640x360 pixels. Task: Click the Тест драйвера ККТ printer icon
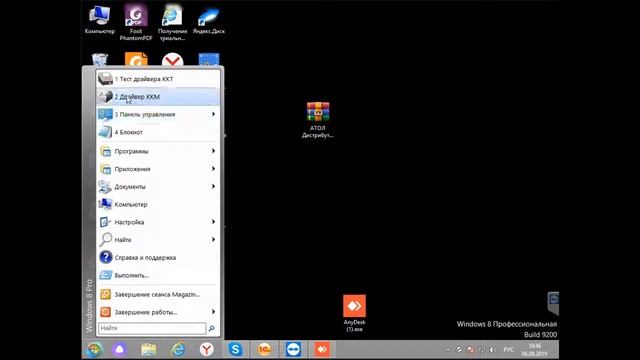(105, 78)
